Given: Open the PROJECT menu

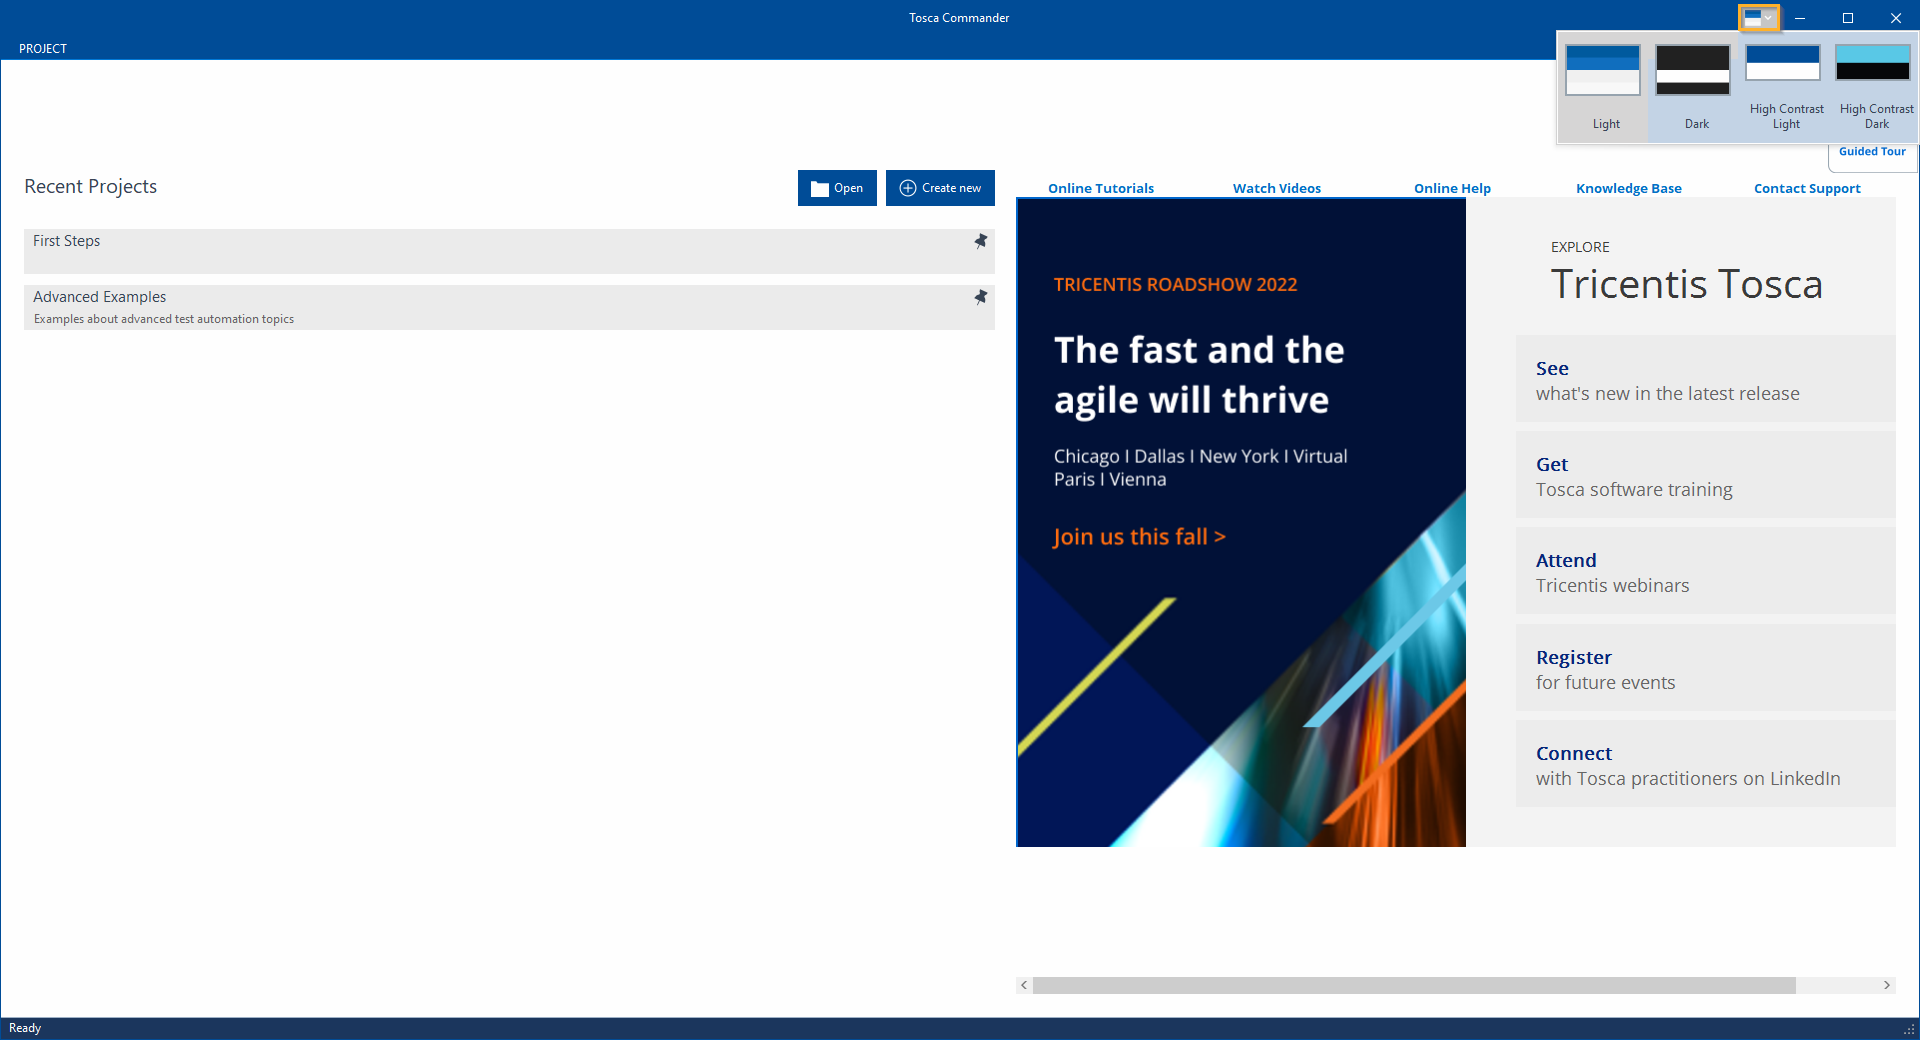Looking at the screenshot, I should (x=43, y=48).
